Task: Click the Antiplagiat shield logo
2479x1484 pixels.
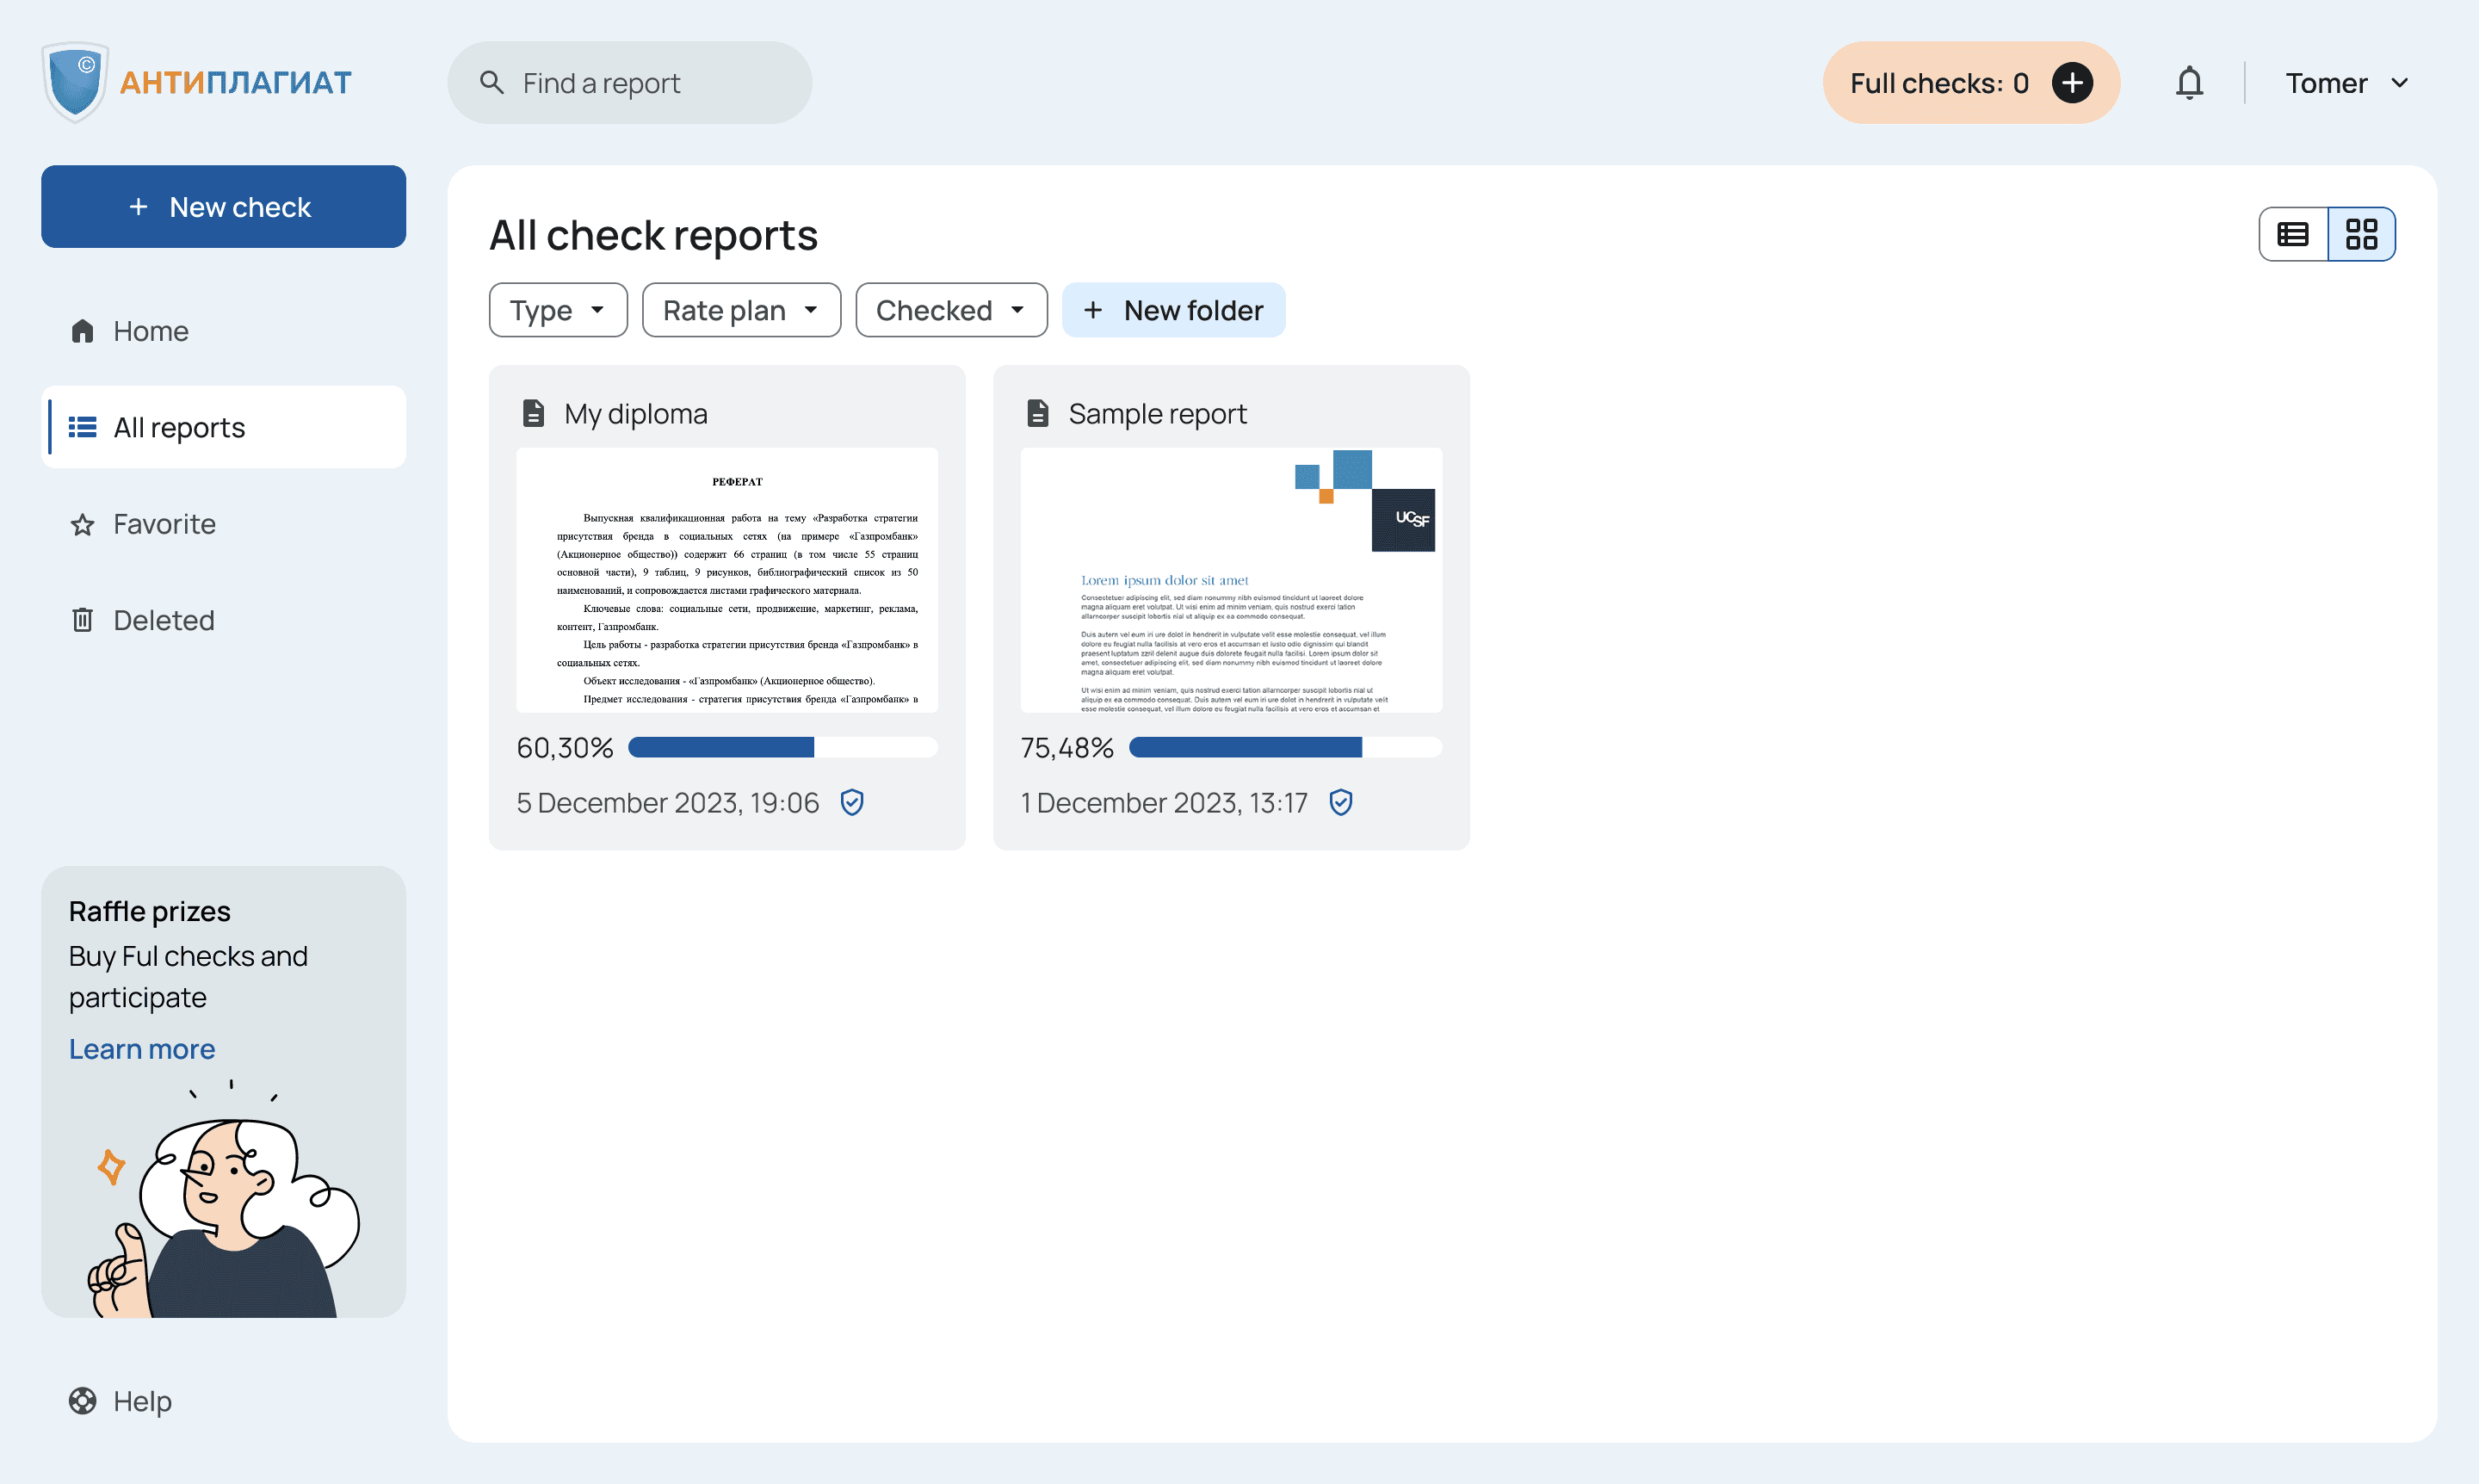Action: [x=75, y=83]
